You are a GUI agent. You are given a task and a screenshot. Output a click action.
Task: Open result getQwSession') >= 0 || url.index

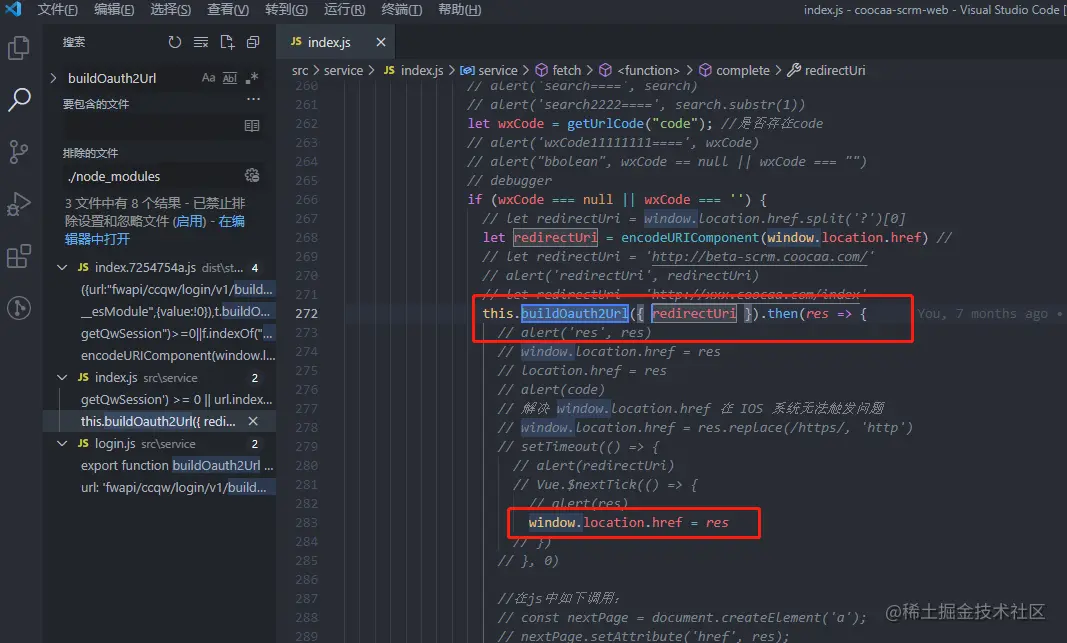(176, 399)
